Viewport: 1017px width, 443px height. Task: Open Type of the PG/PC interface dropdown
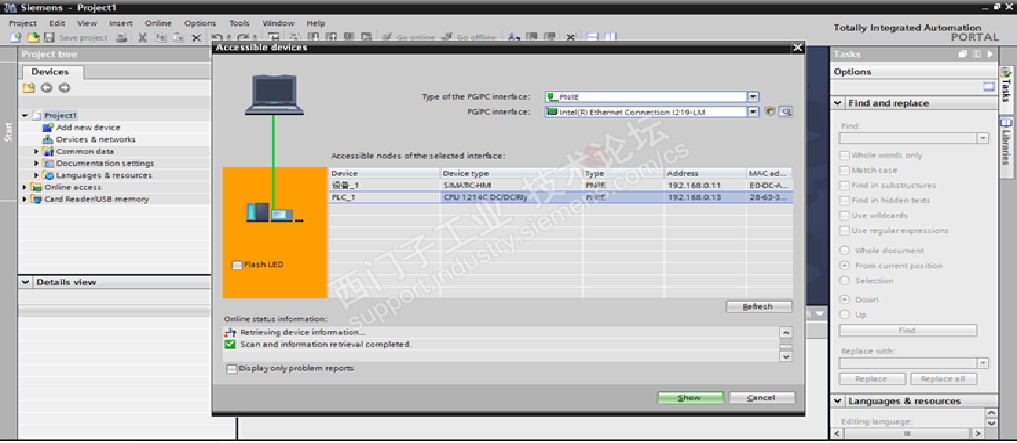[753, 97]
